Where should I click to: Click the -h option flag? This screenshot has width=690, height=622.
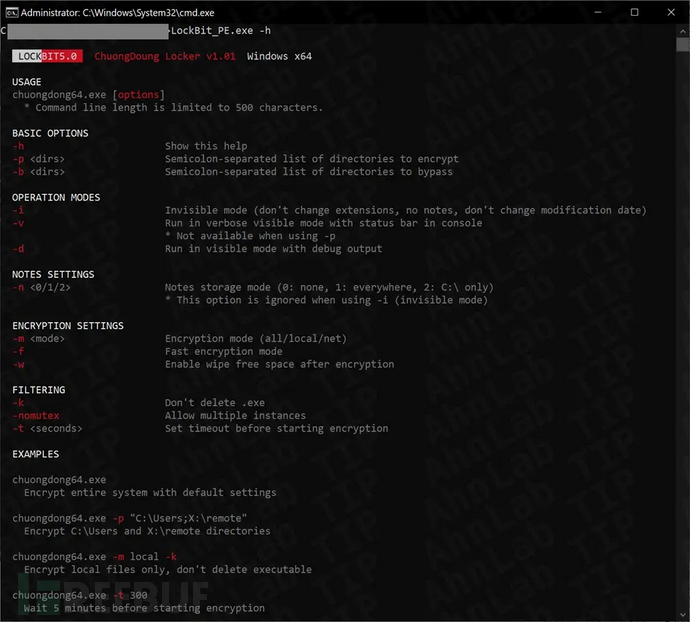tap(18, 146)
